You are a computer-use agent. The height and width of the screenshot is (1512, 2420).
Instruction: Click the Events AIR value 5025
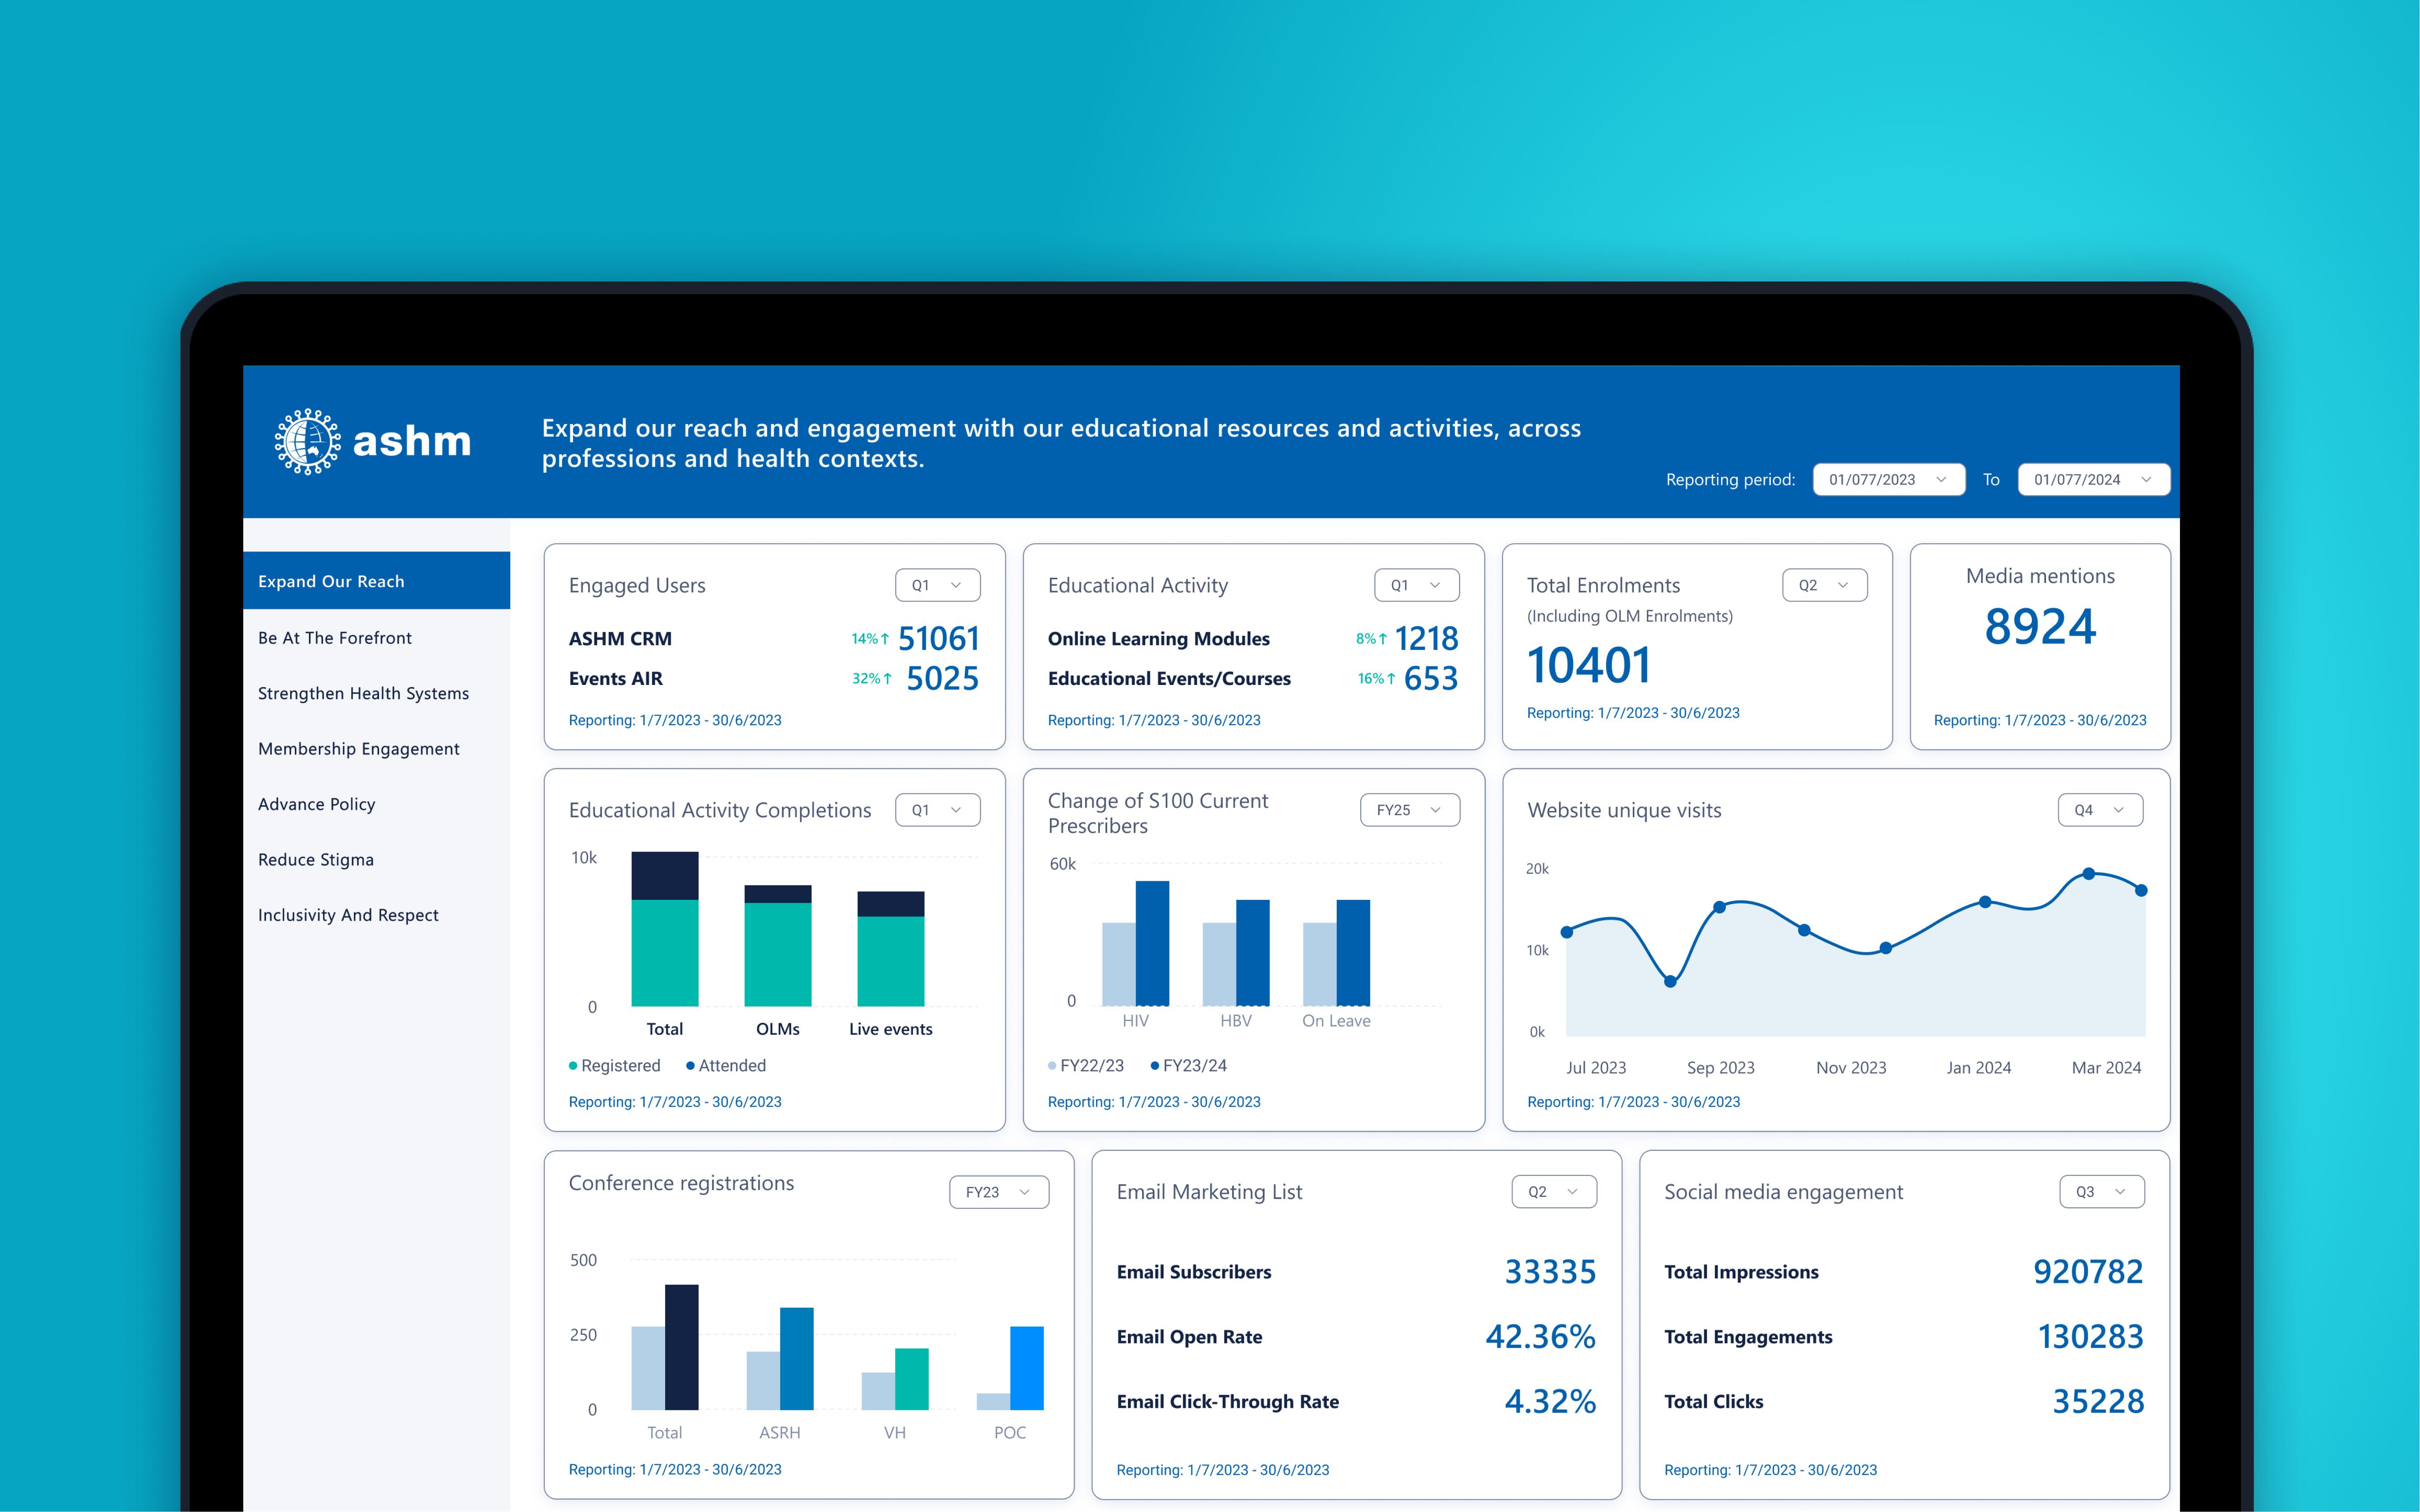[942, 678]
